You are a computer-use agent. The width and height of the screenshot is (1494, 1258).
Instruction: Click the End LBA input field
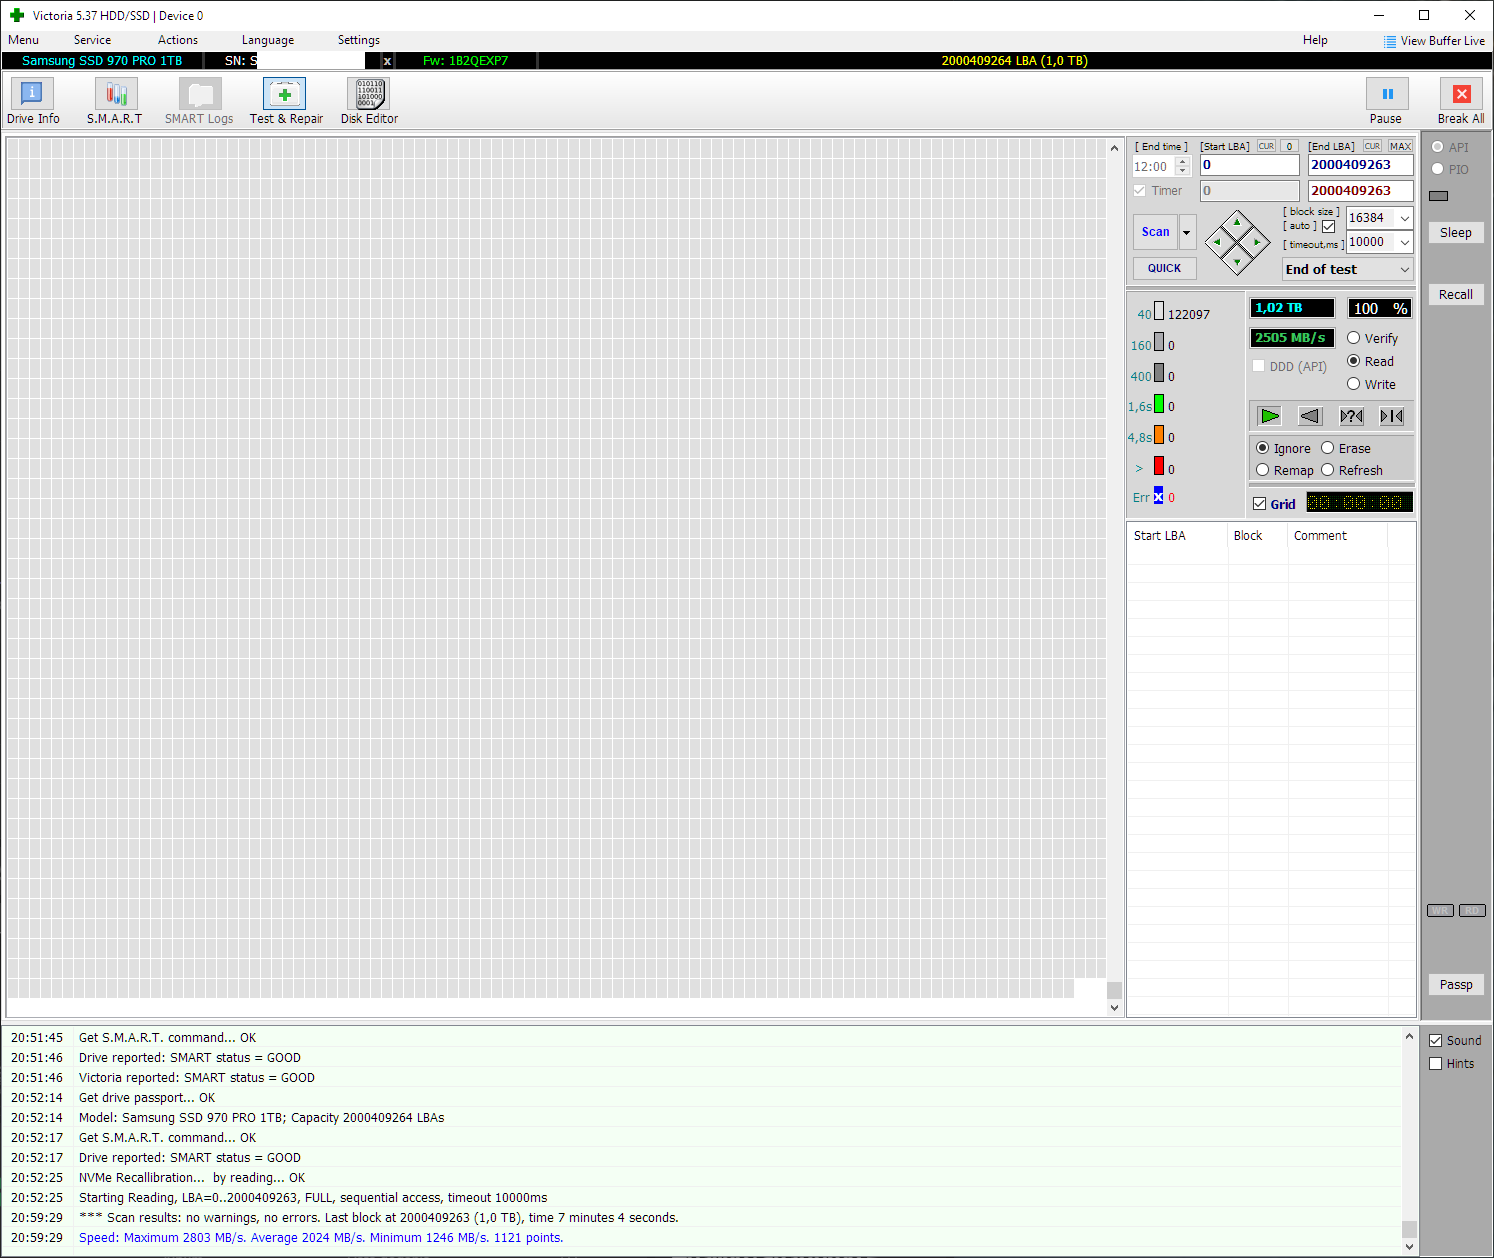point(1361,165)
